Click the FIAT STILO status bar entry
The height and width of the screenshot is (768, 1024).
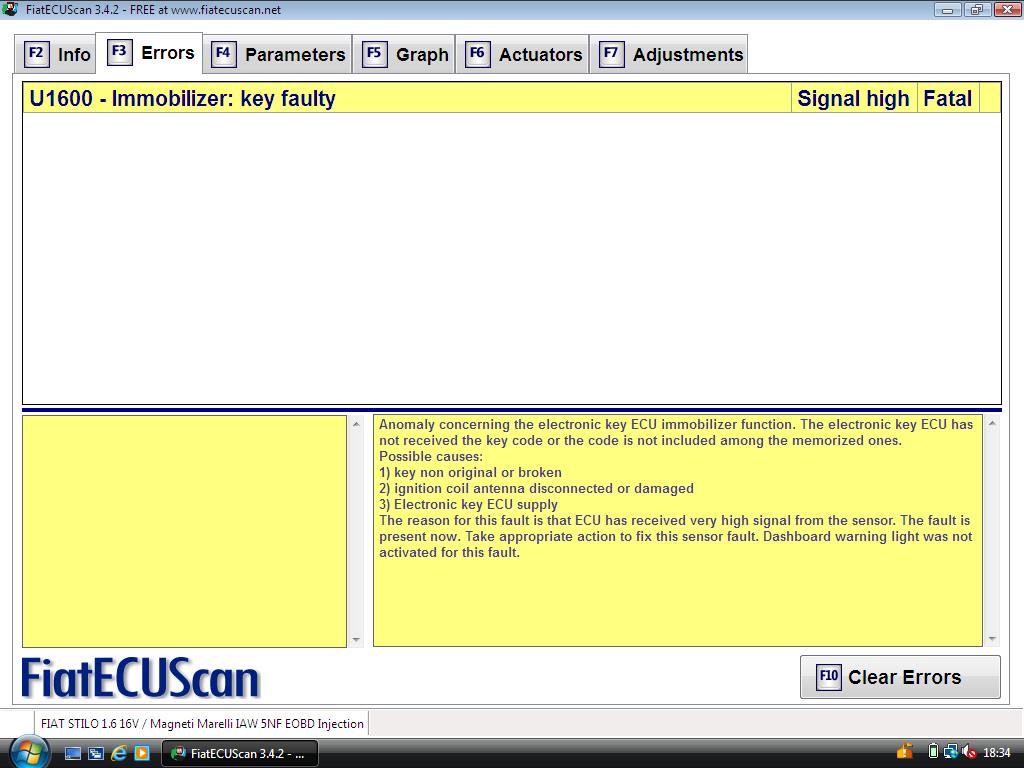[x=202, y=724]
